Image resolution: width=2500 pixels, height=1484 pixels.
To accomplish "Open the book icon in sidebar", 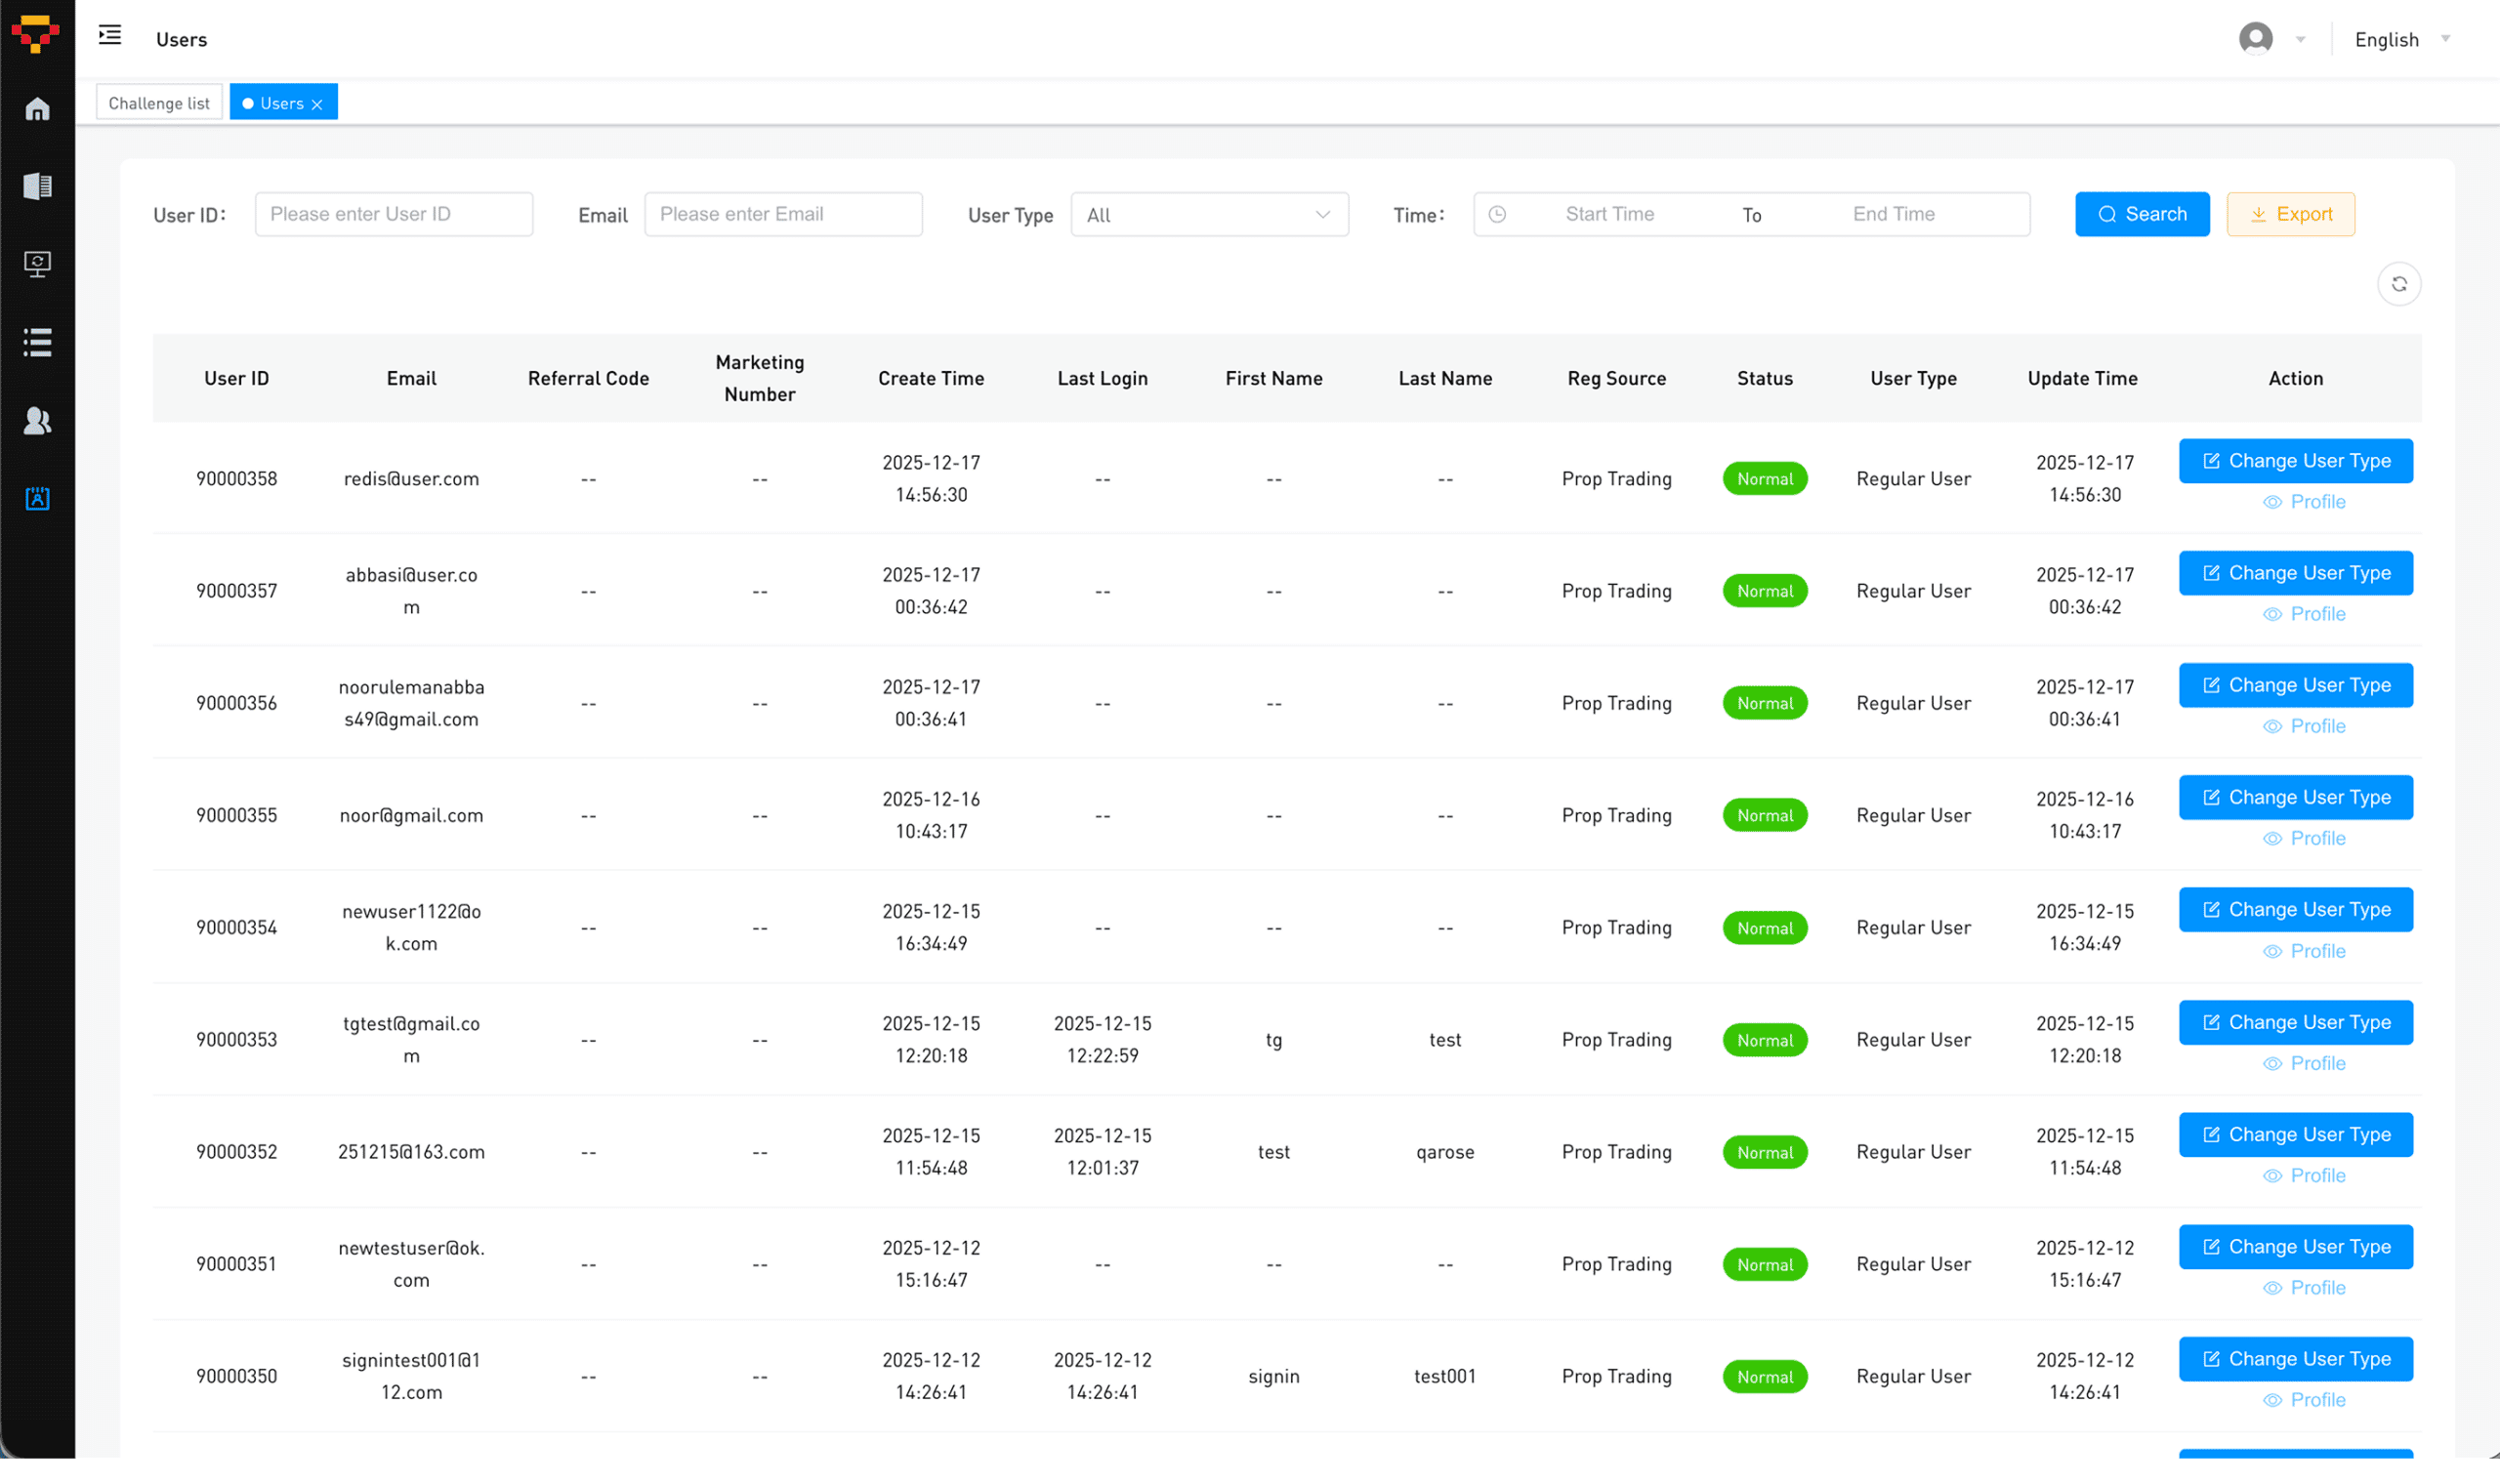I will (37, 186).
